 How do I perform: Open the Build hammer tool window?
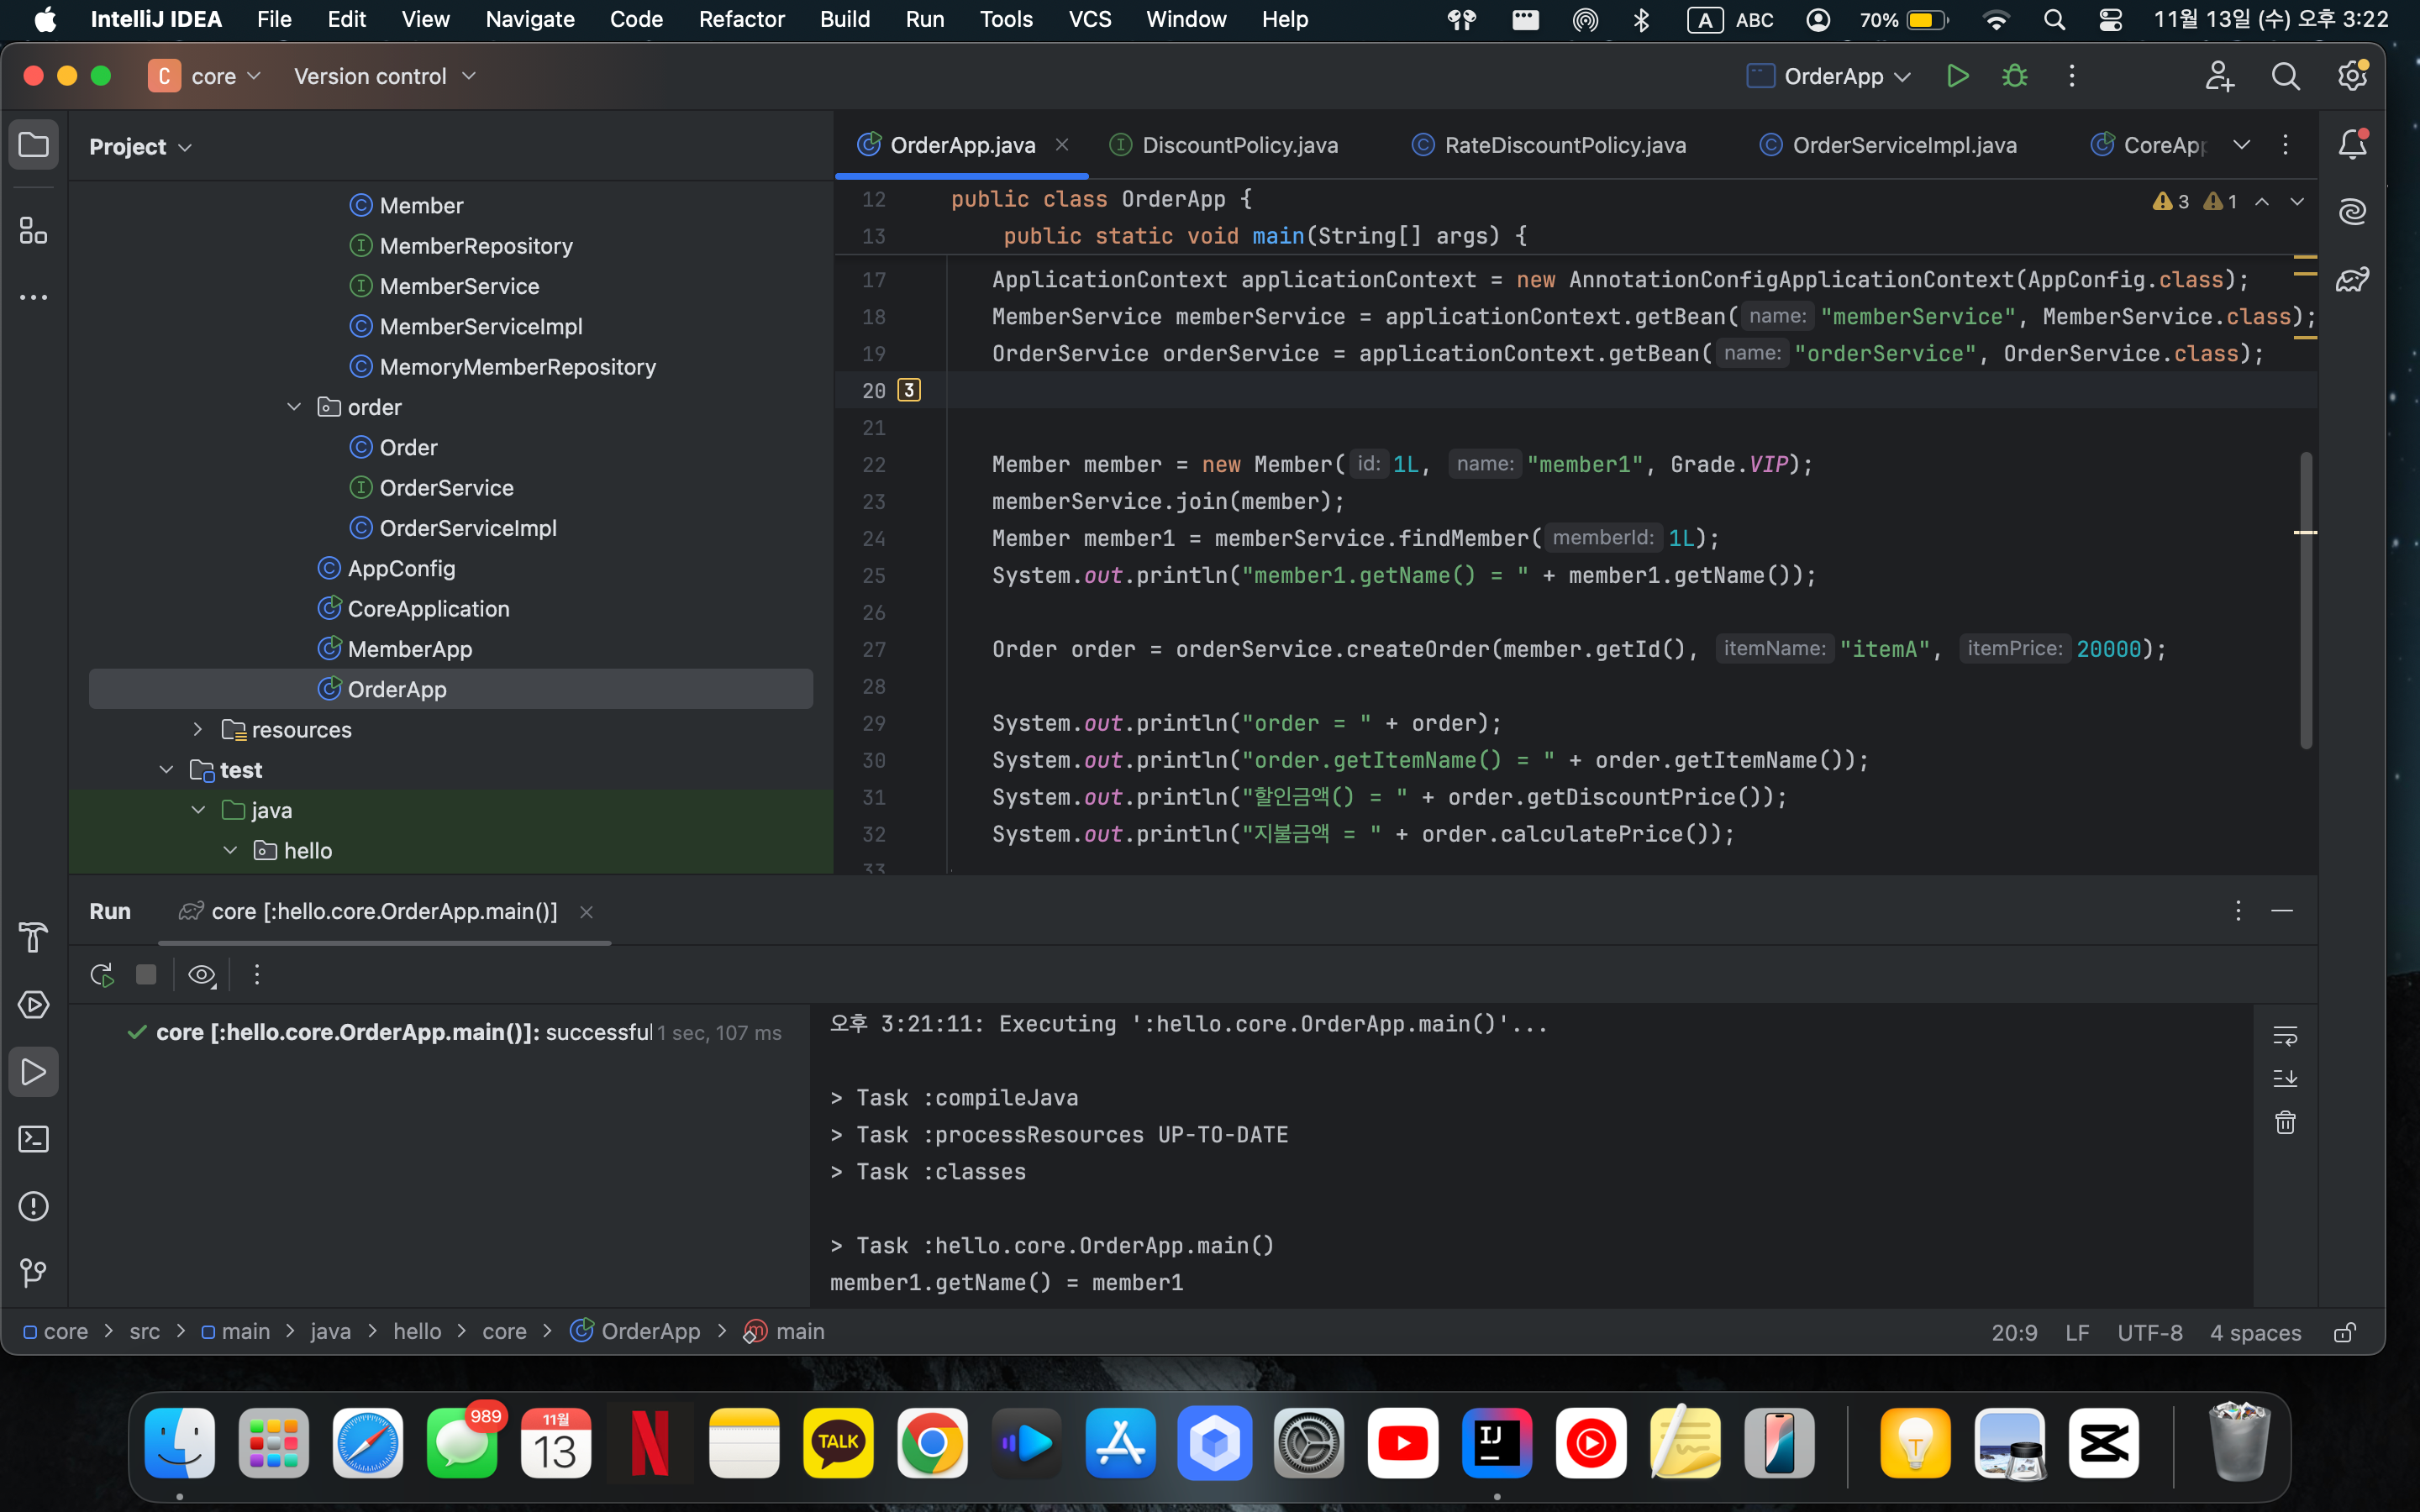pos(33,937)
